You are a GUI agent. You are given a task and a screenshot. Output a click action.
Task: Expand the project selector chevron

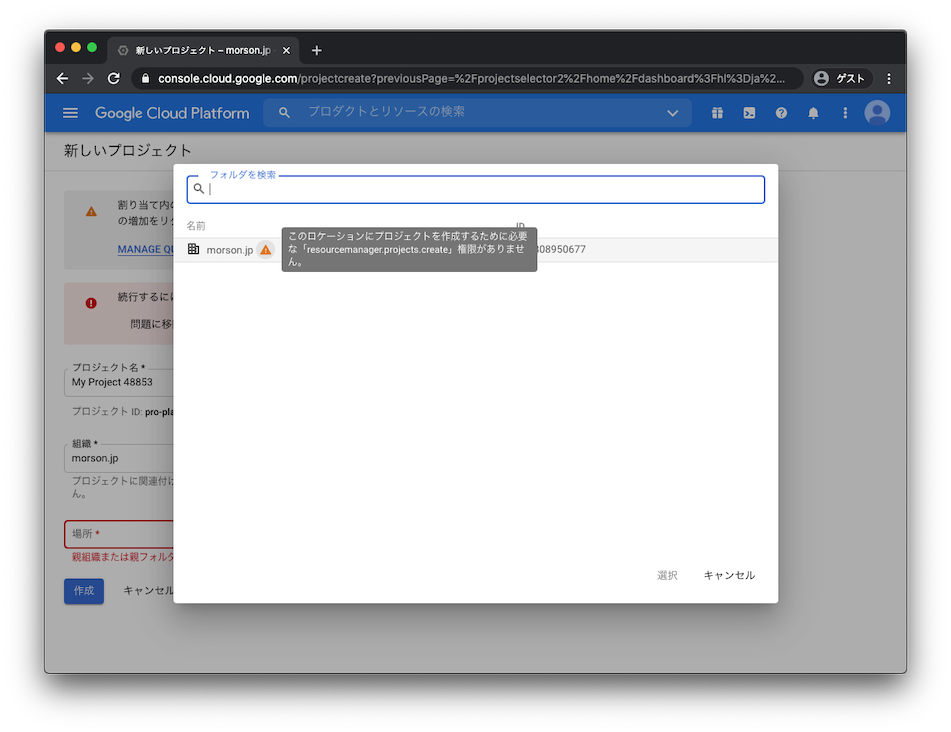[673, 113]
